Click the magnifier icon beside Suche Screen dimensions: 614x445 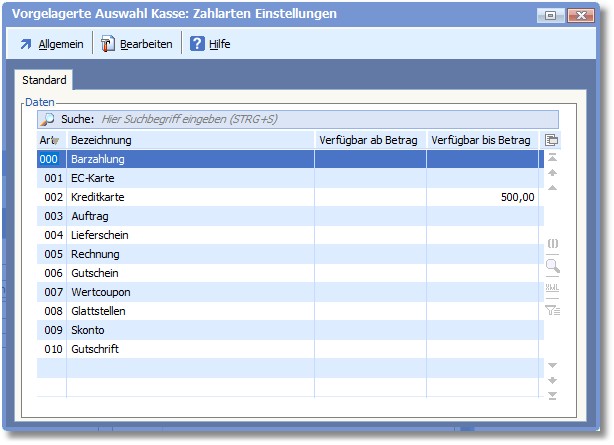click(47, 119)
